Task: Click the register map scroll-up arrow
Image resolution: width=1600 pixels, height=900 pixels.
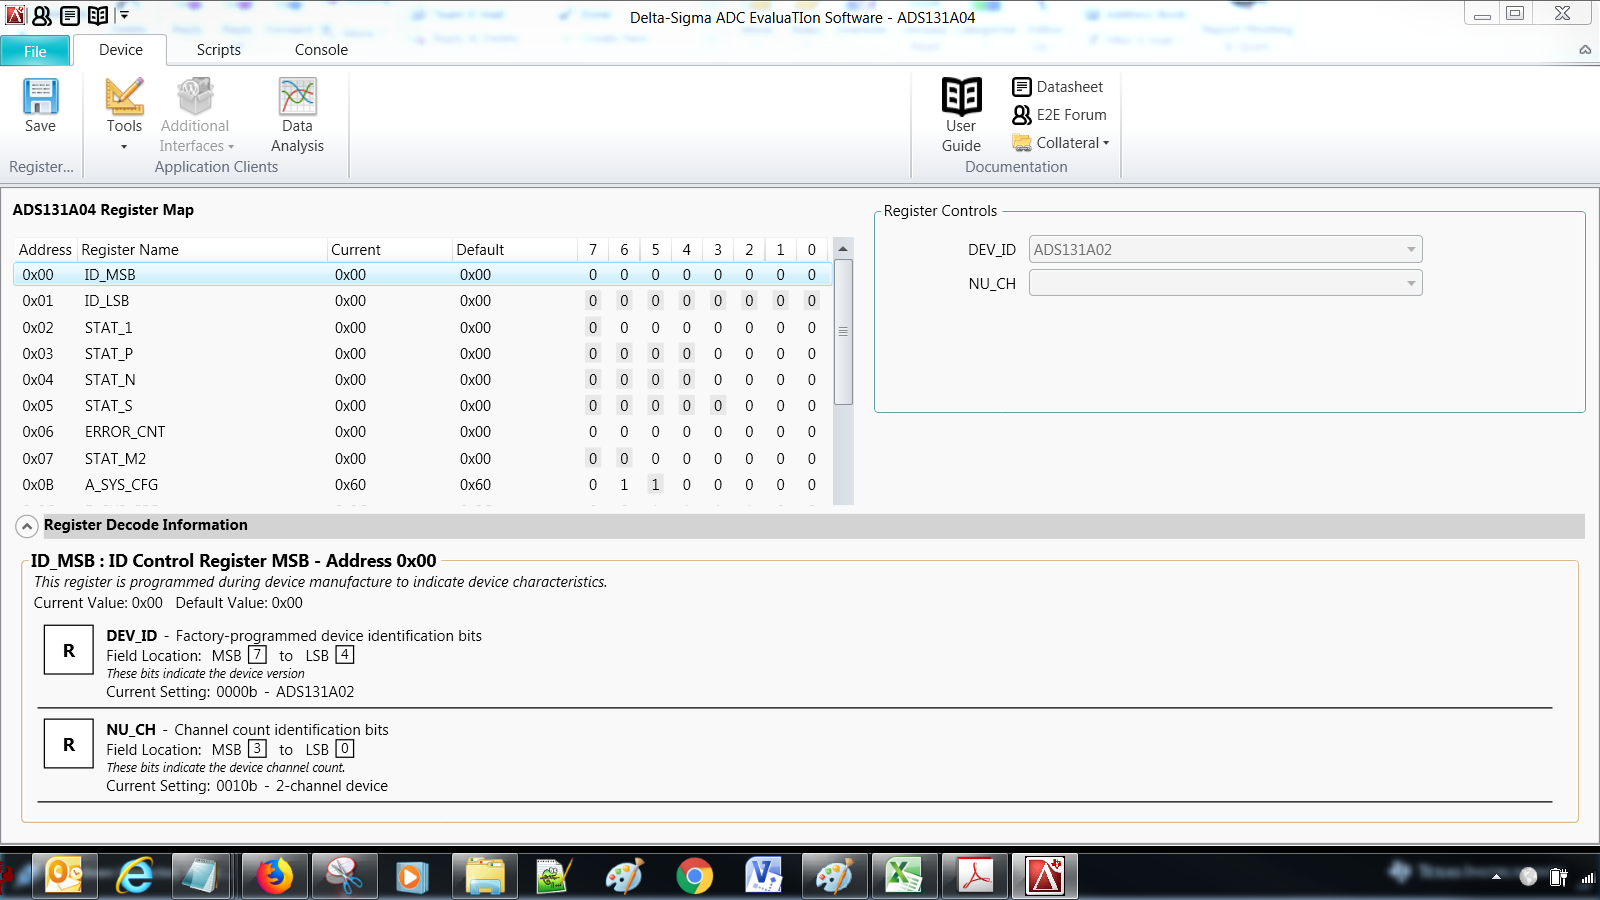Action: pos(843,248)
